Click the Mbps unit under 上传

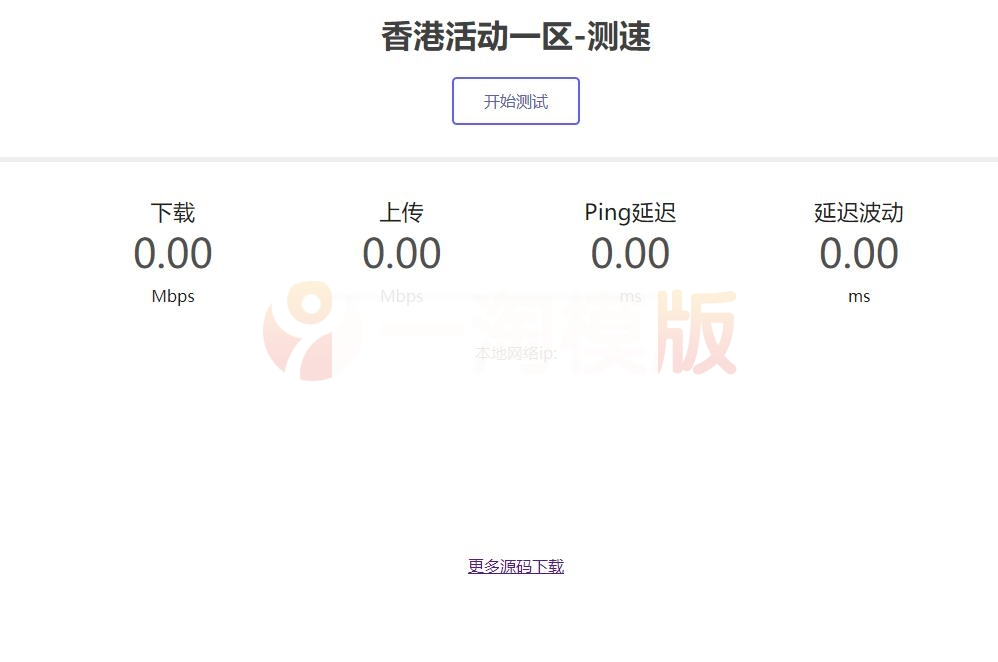[402, 296]
